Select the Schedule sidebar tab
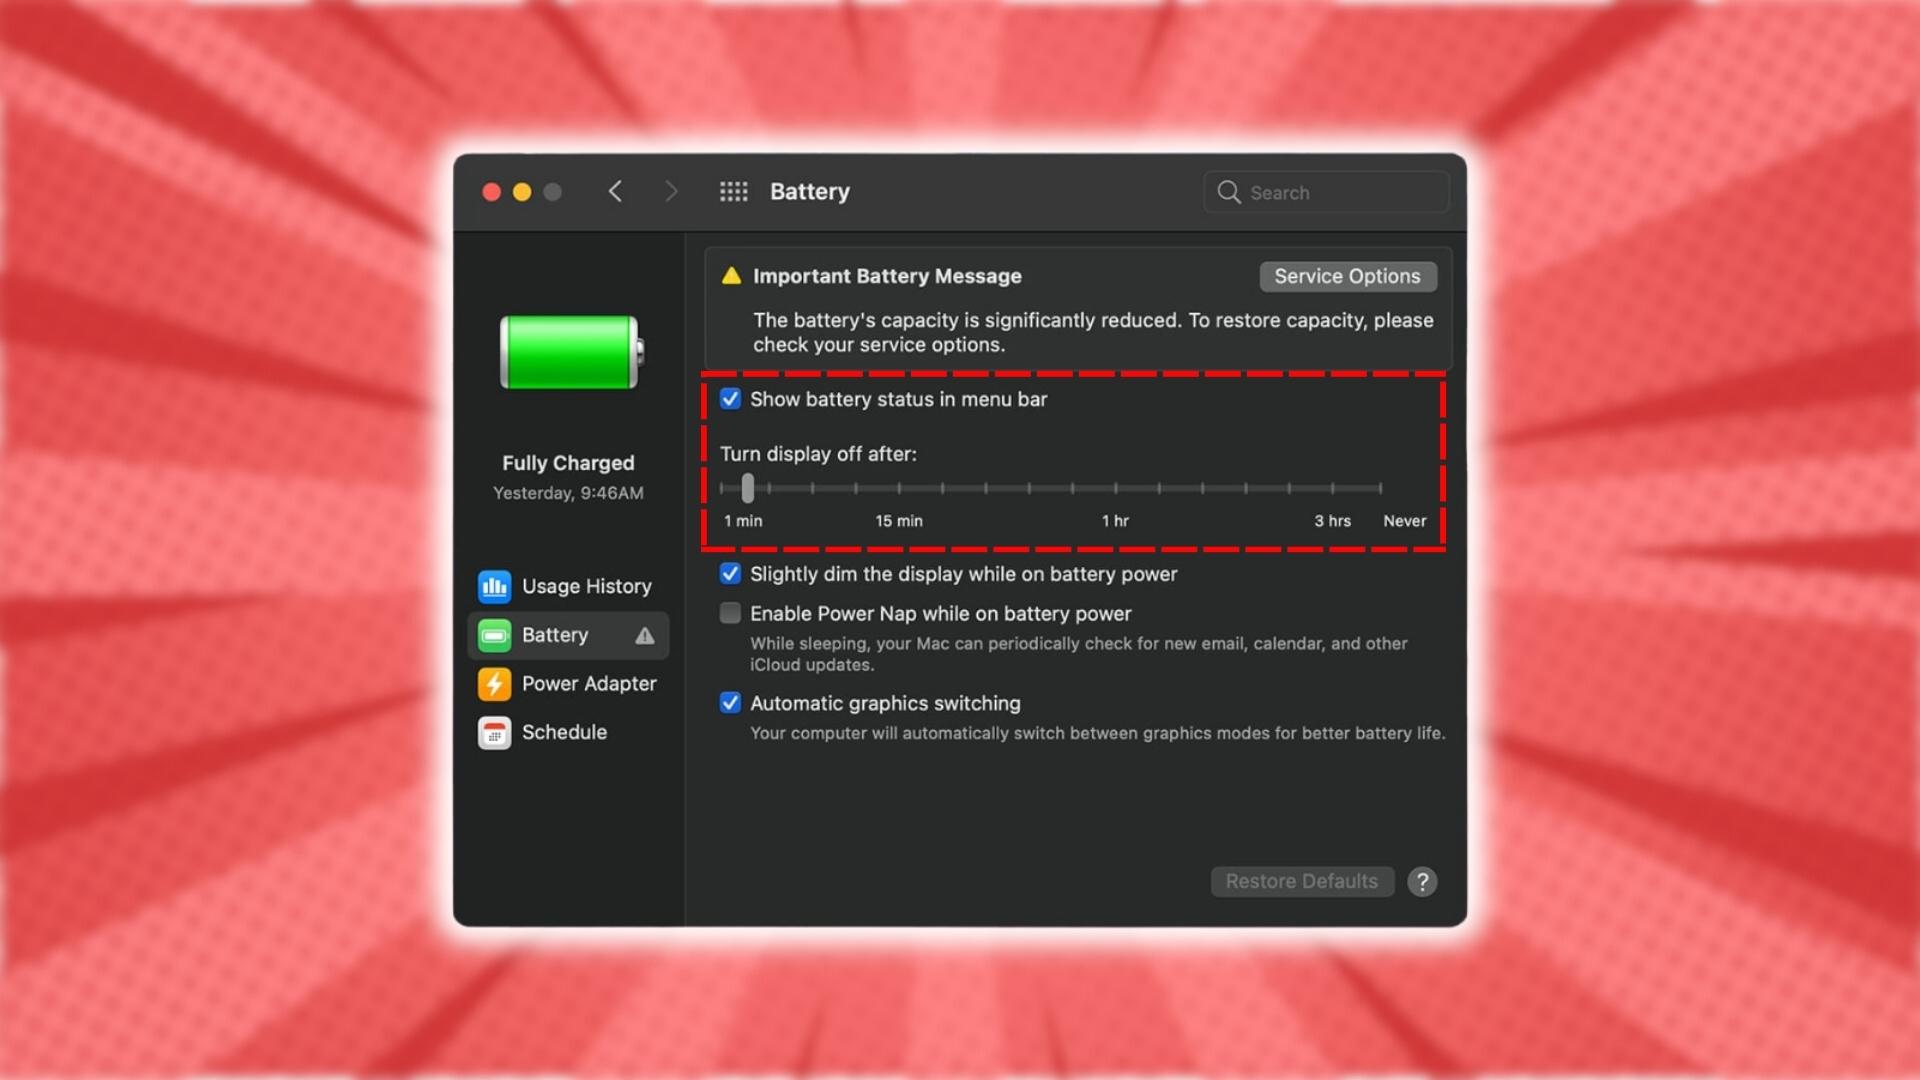The height and width of the screenshot is (1080, 1920). [x=566, y=733]
